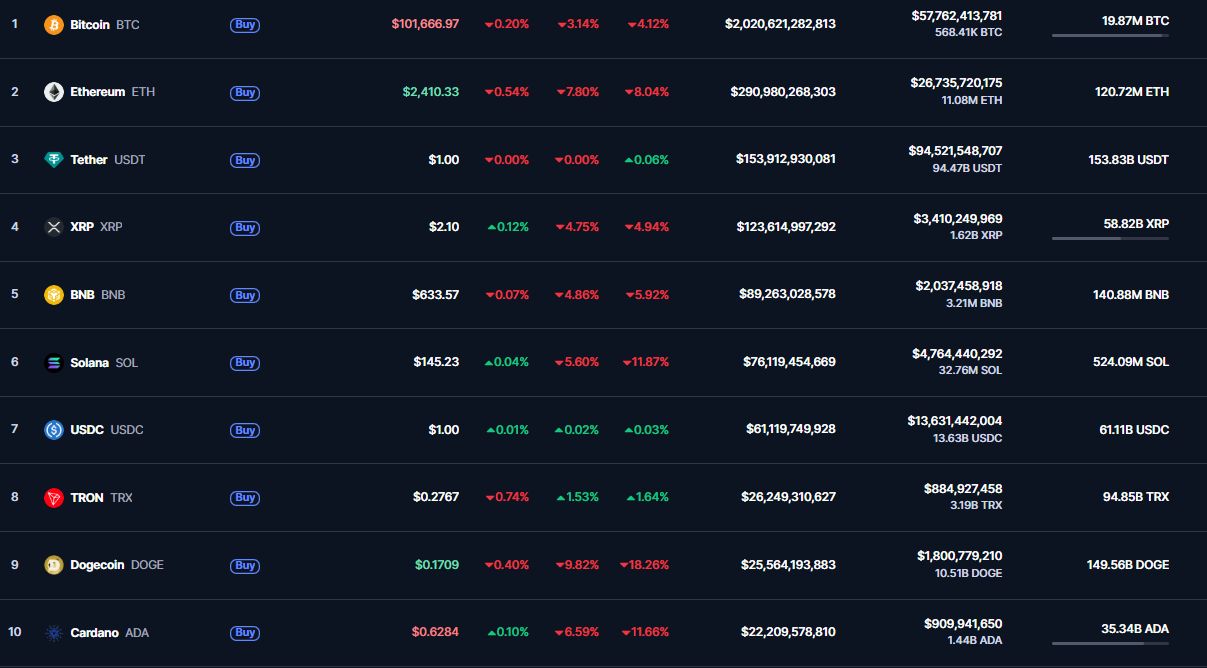Open the Dogecoin name link

[x=97, y=565]
